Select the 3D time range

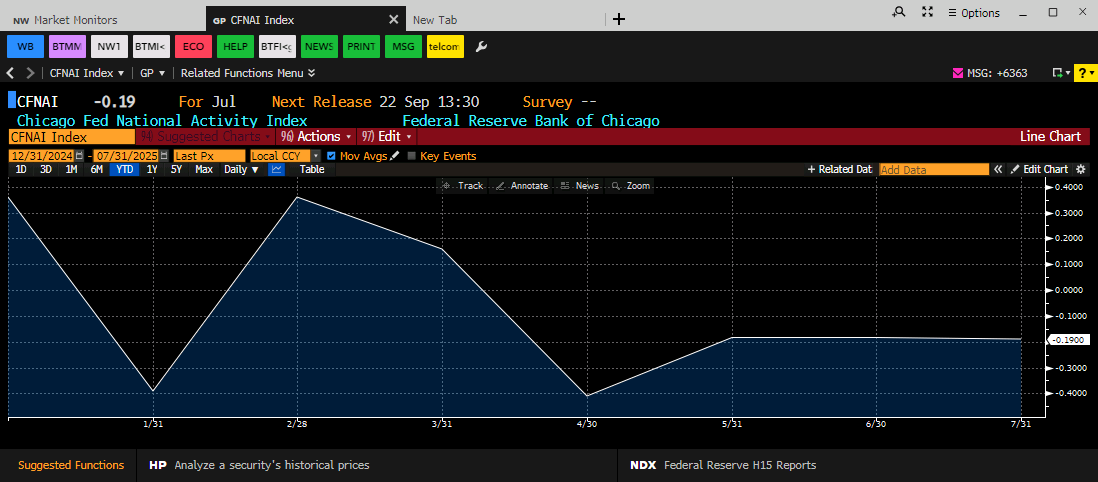46,169
